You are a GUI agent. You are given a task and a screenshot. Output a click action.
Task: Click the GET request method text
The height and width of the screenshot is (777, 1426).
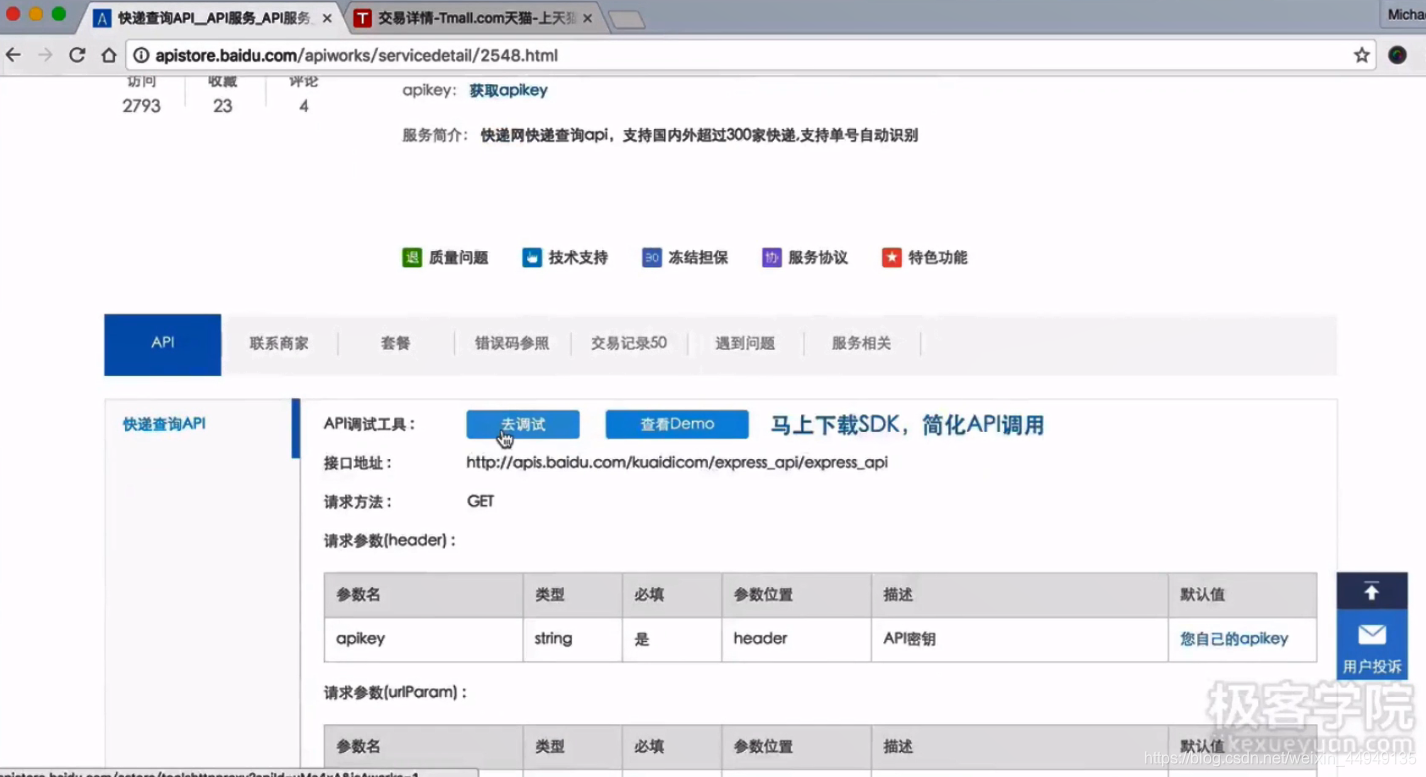coord(480,501)
